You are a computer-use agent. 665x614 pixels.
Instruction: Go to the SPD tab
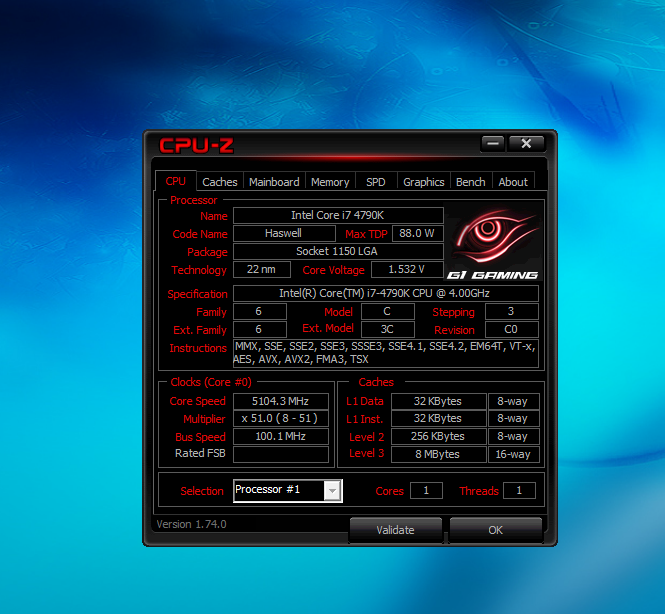tap(376, 182)
